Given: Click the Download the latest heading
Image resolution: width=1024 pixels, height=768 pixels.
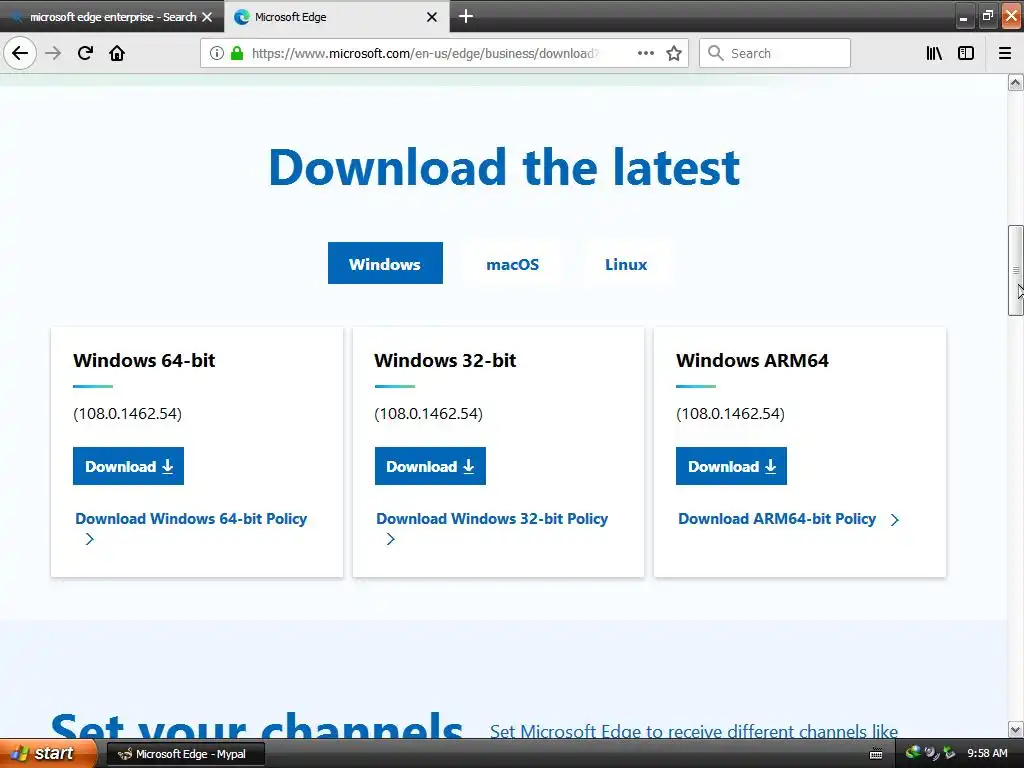Looking at the screenshot, I should coord(504,167).
